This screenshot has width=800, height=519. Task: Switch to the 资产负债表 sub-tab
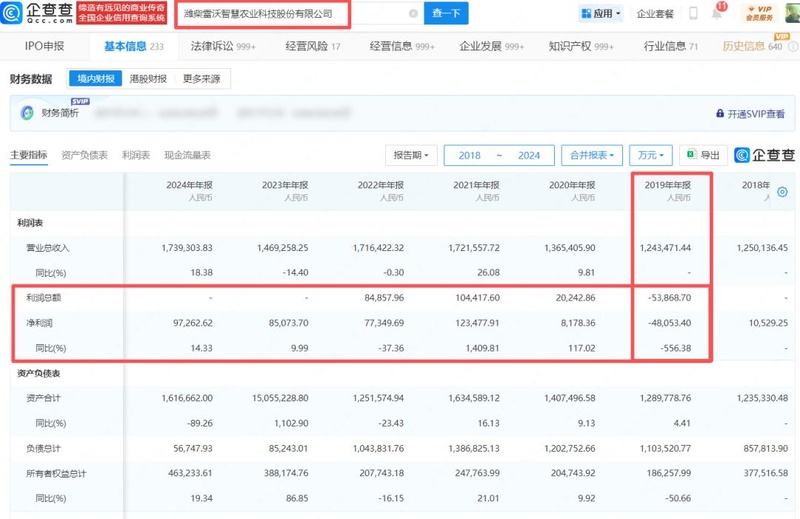pos(84,155)
